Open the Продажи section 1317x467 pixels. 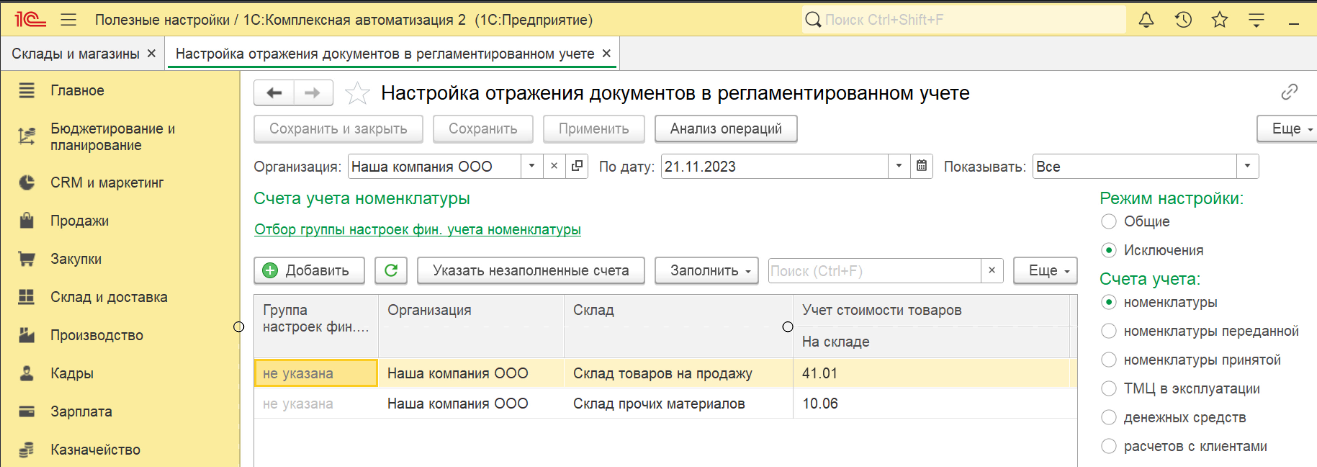pyautogui.click(x=80, y=221)
